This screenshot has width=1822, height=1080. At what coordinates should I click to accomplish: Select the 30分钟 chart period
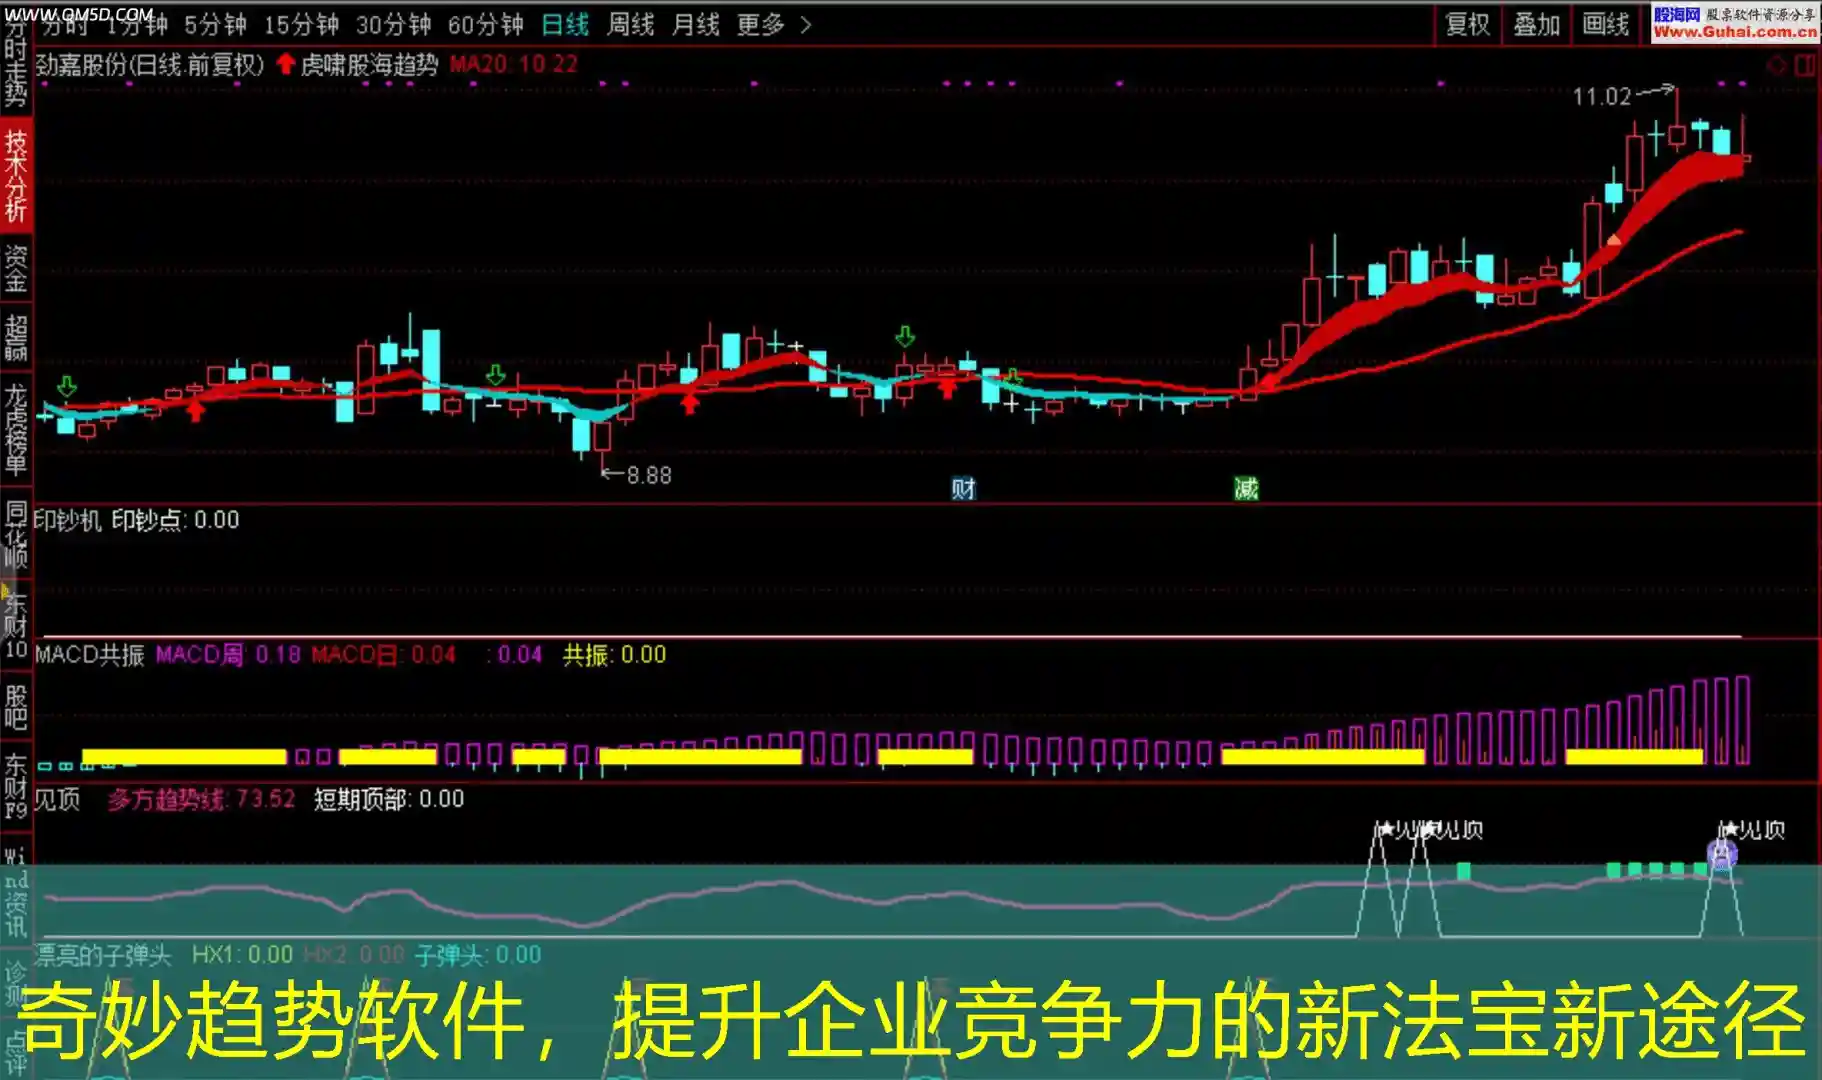[x=393, y=25]
